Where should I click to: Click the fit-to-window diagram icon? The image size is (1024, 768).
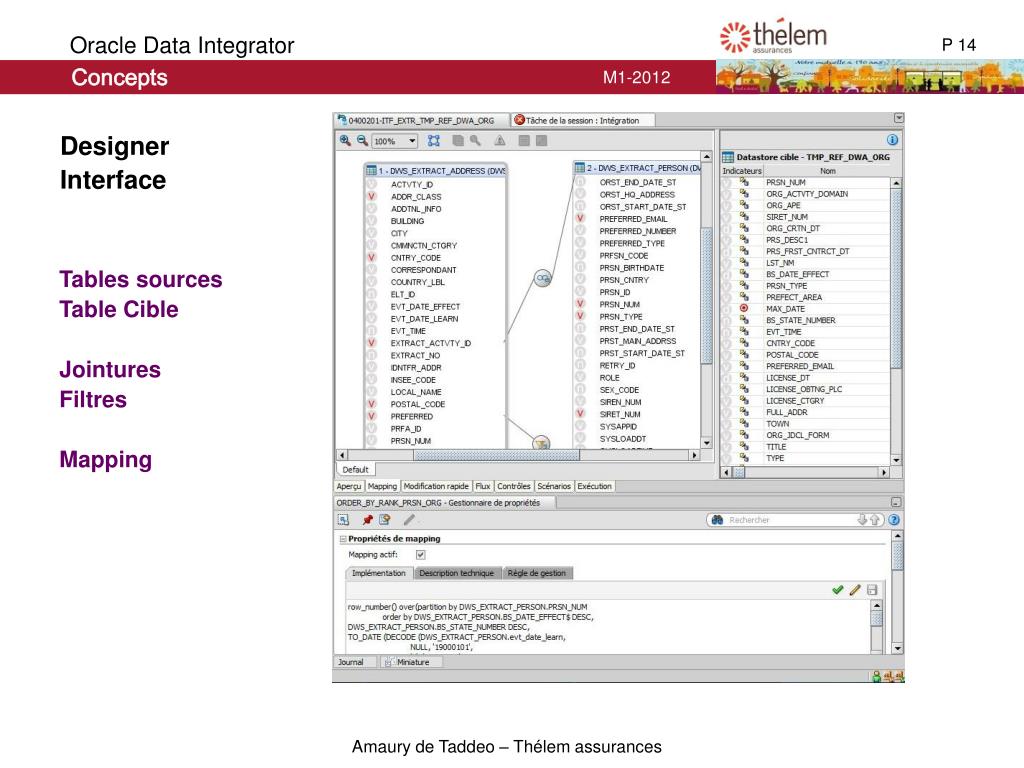point(434,140)
